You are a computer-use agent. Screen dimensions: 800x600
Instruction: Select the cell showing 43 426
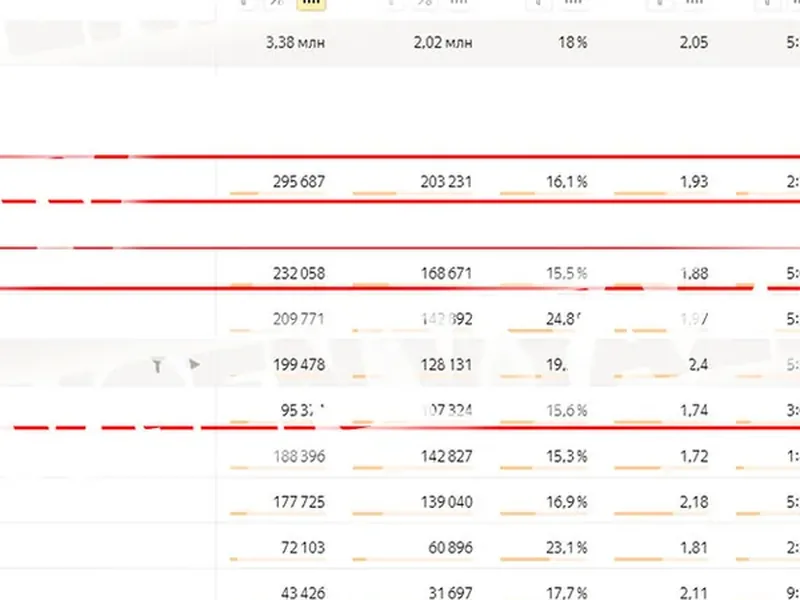[303, 593]
